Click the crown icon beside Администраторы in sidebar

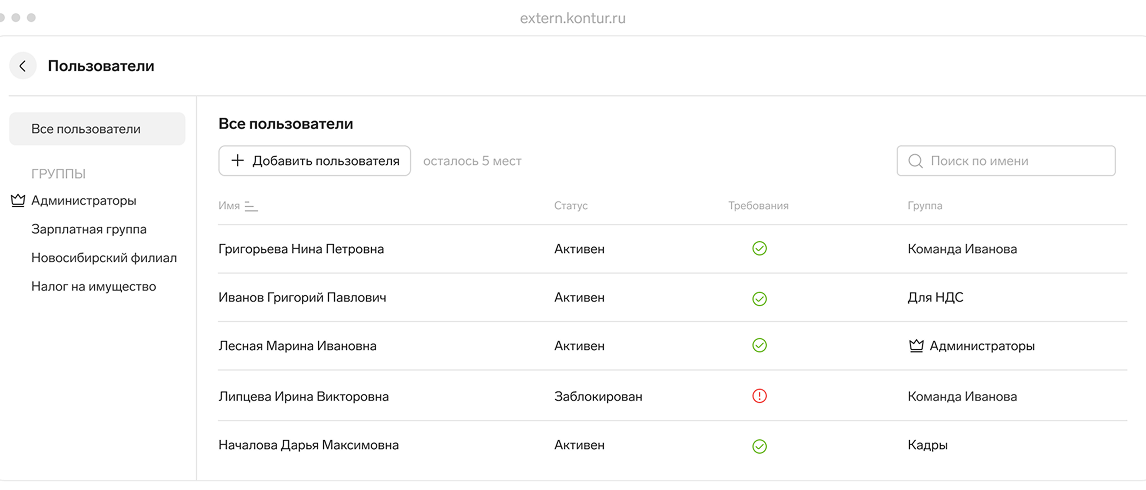pos(17,201)
